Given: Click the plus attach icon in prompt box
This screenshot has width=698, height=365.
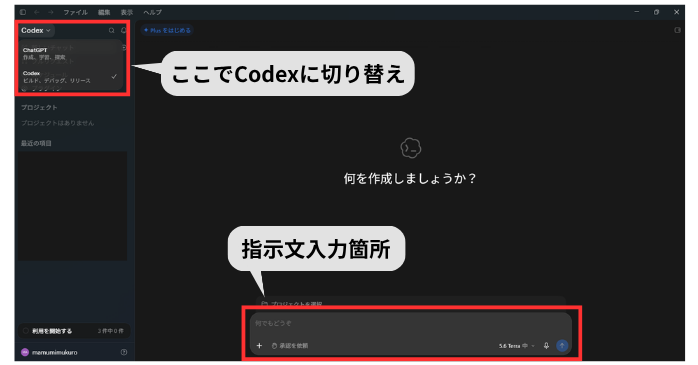Looking at the screenshot, I should pos(259,345).
